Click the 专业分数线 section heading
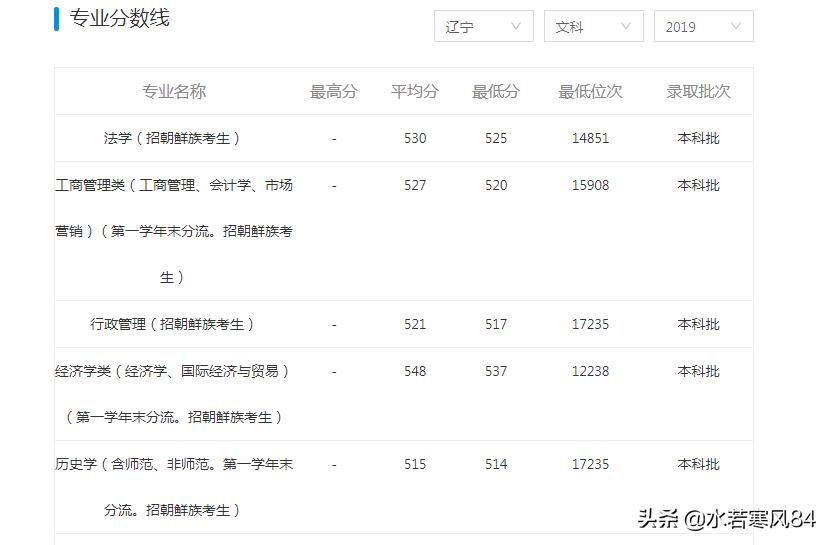The width and height of the screenshot is (832, 545). (x=120, y=19)
